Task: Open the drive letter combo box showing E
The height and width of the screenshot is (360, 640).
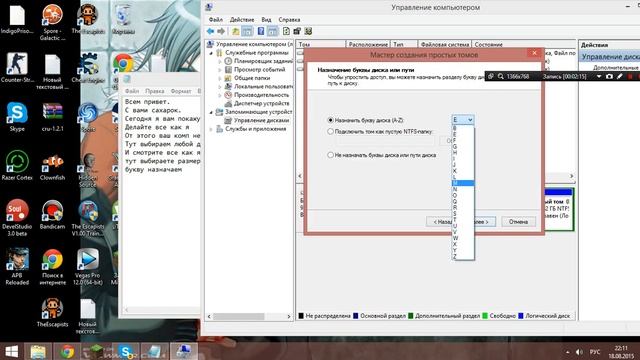Action: click(463, 120)
